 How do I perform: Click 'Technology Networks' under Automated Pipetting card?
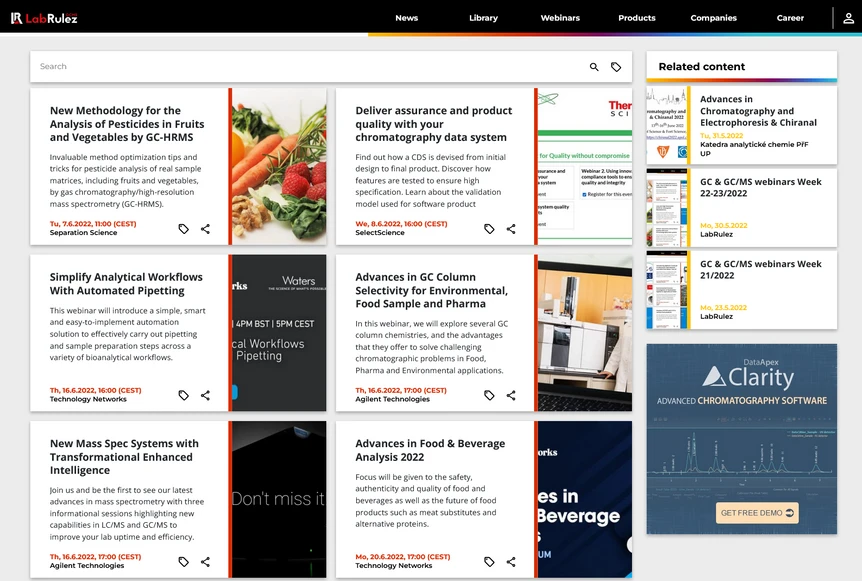[x=88, y=399]
